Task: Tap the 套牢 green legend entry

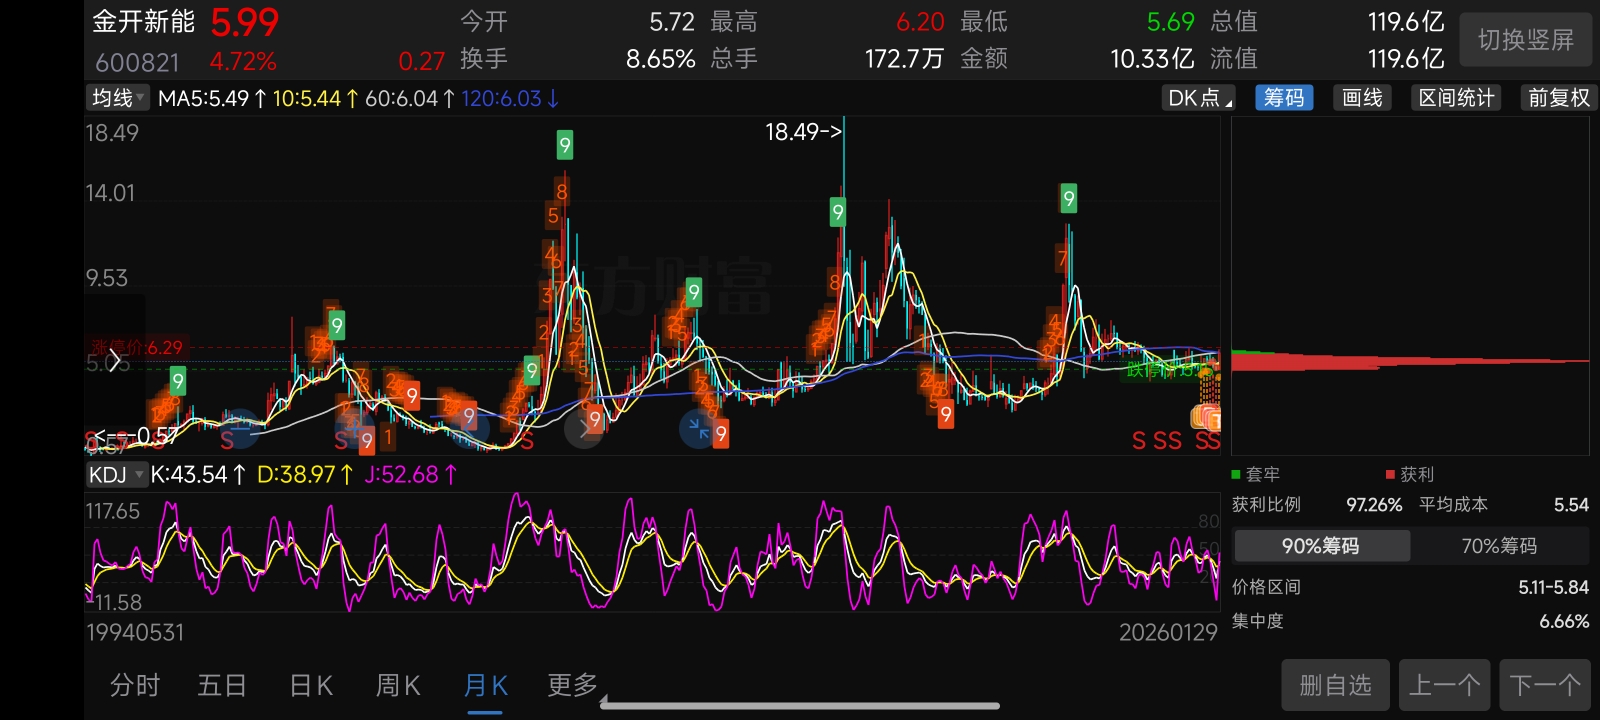Action: click(x=1255, y=474)
